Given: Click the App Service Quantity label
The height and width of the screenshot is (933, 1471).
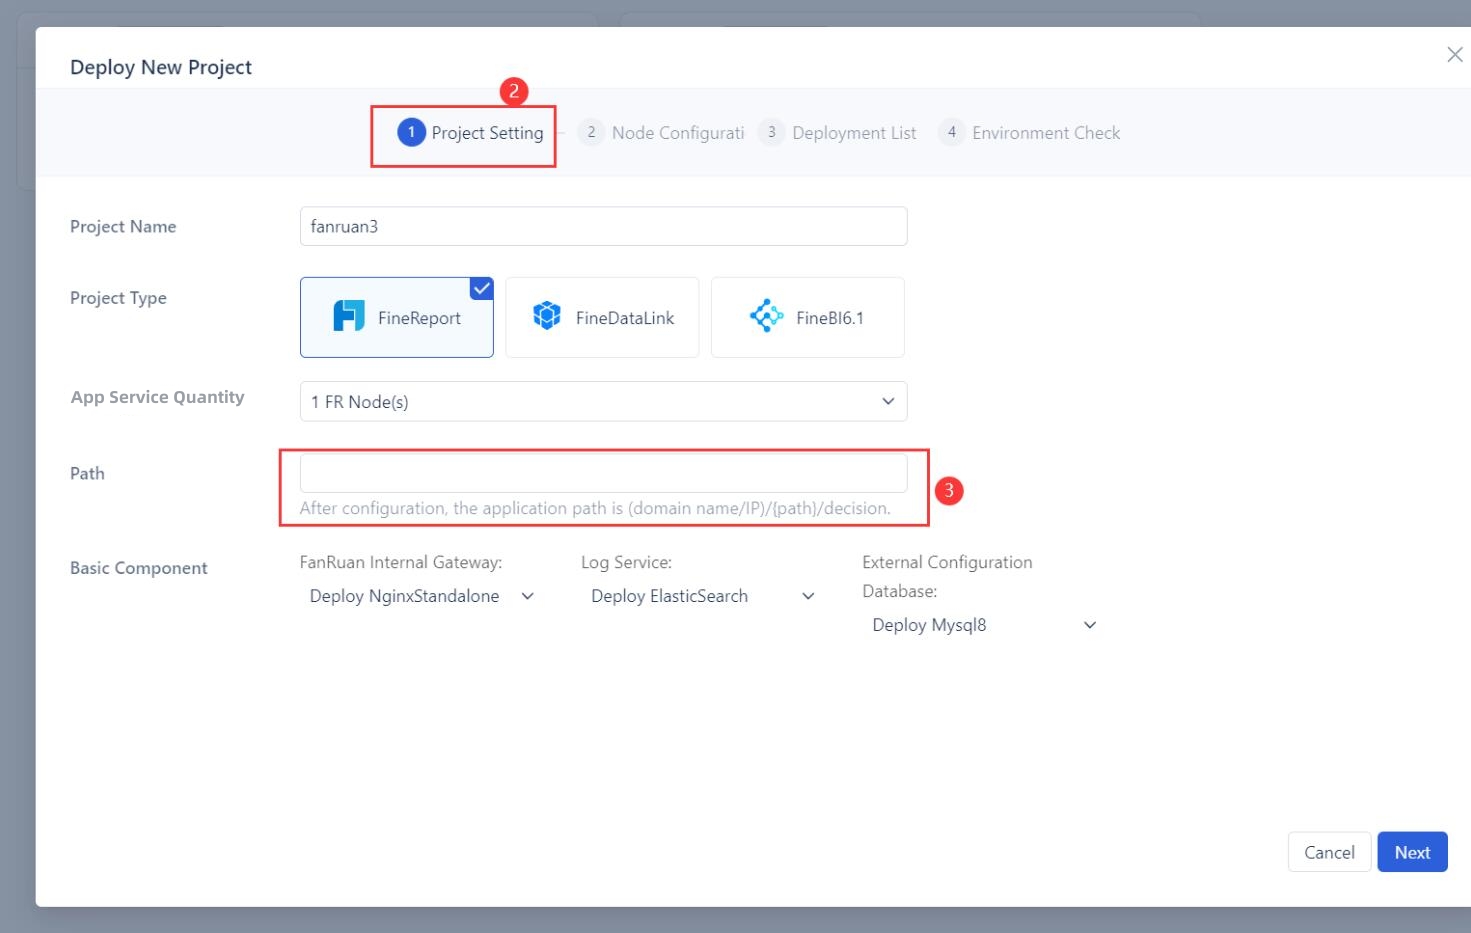Looking at the screenshot, I should pyautogui.click(x=157, y=397).
